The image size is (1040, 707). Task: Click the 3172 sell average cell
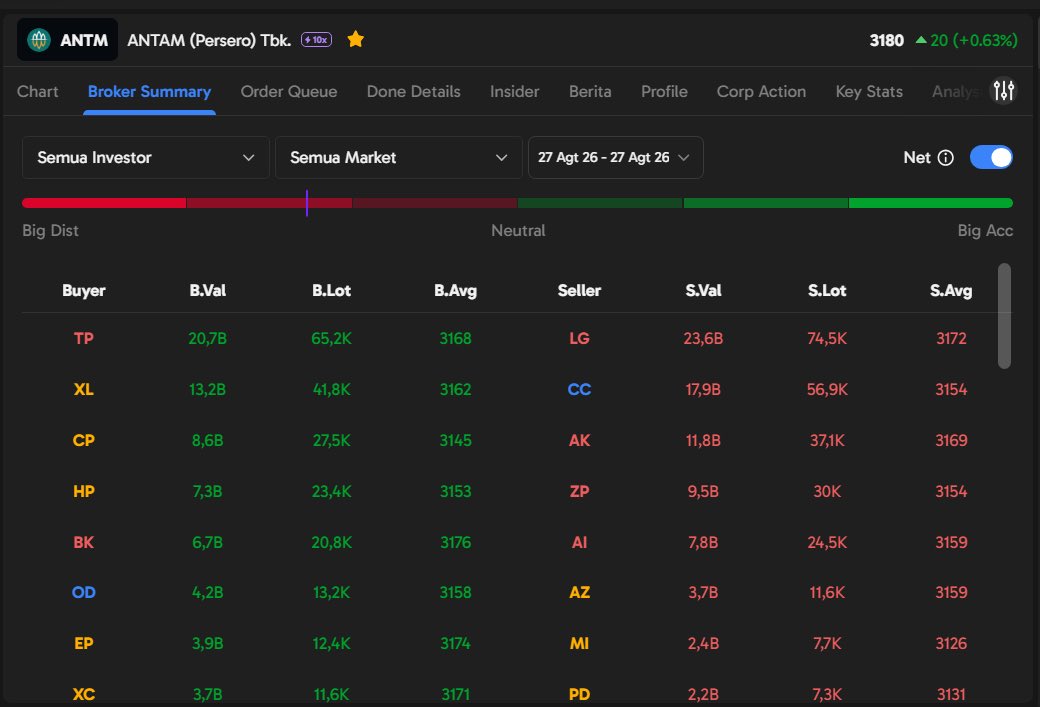(951, 338)
